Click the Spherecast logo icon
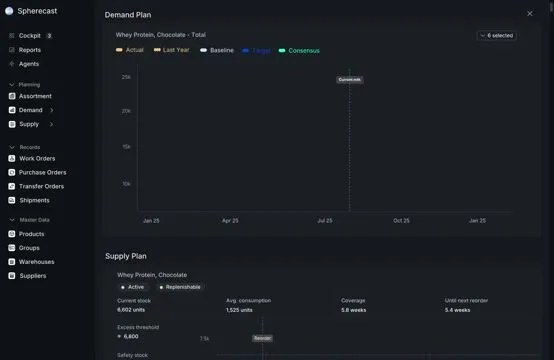The width and height of the screenshot is (554, 360). point(9,11)
